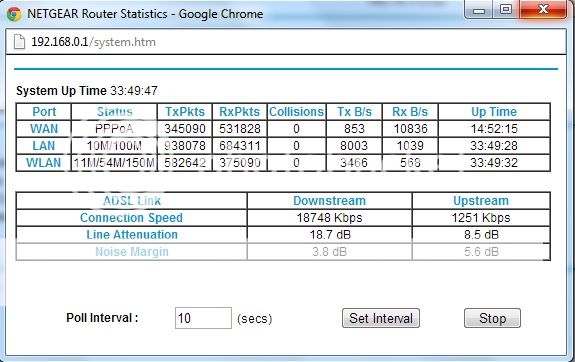
Task: Click WLAN Rx B/s value 568
Action: click(410, 162)
